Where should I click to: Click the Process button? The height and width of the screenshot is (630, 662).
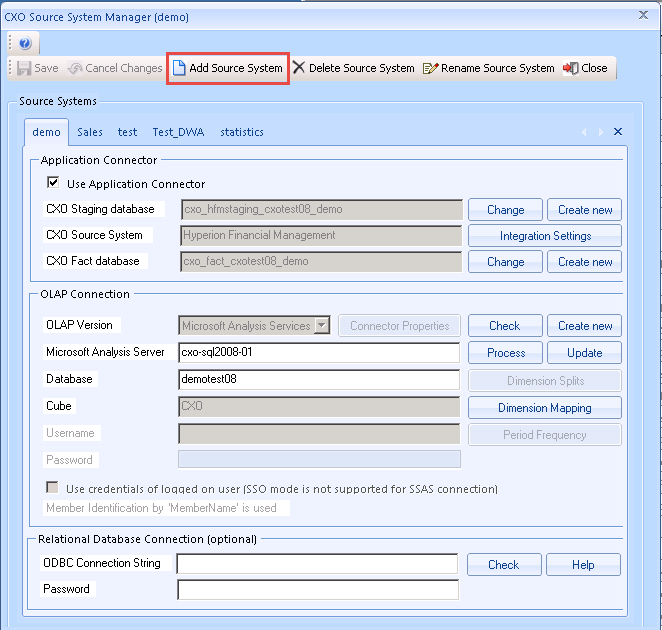[505, 353]
